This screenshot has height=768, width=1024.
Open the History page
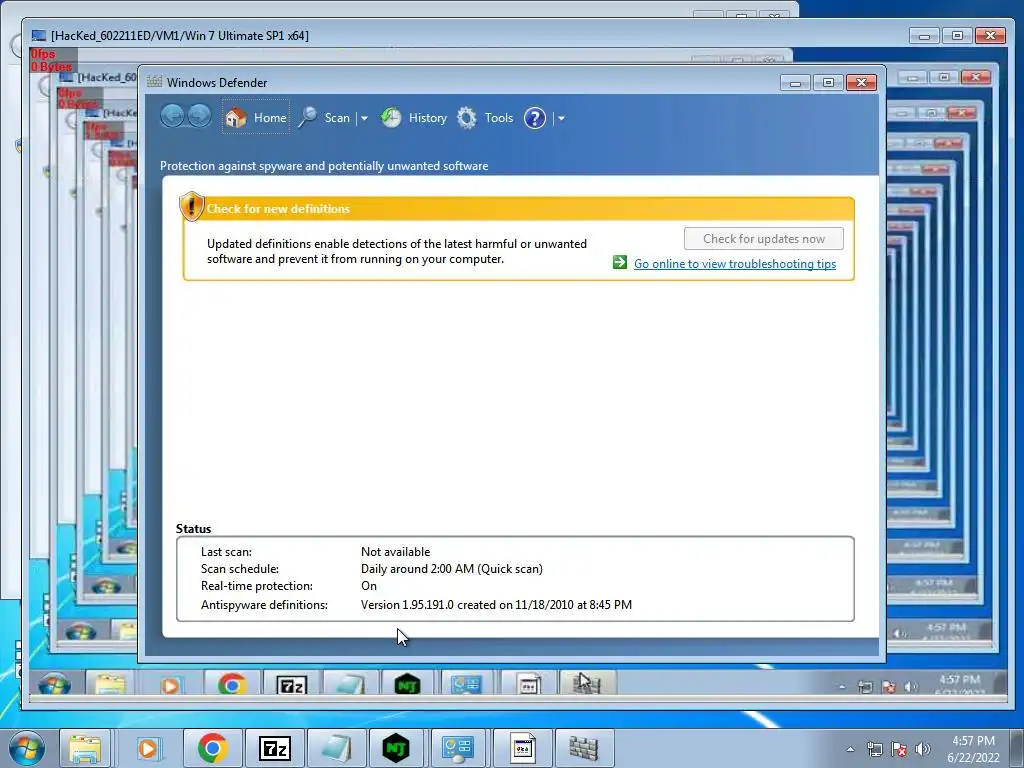click(x=428, y=118)
